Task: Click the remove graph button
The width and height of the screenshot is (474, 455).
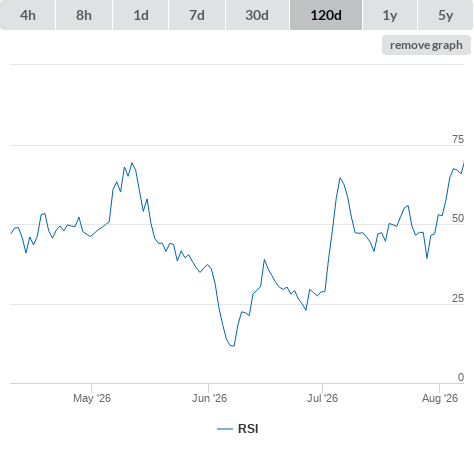Action: [x=426, y=45]
